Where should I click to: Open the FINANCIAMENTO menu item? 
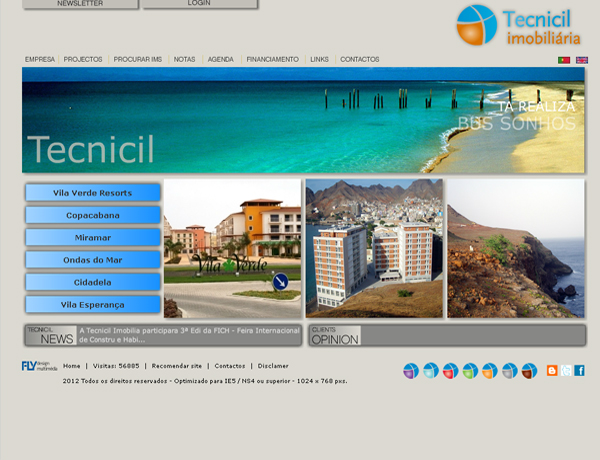click(x=272, y=60)
